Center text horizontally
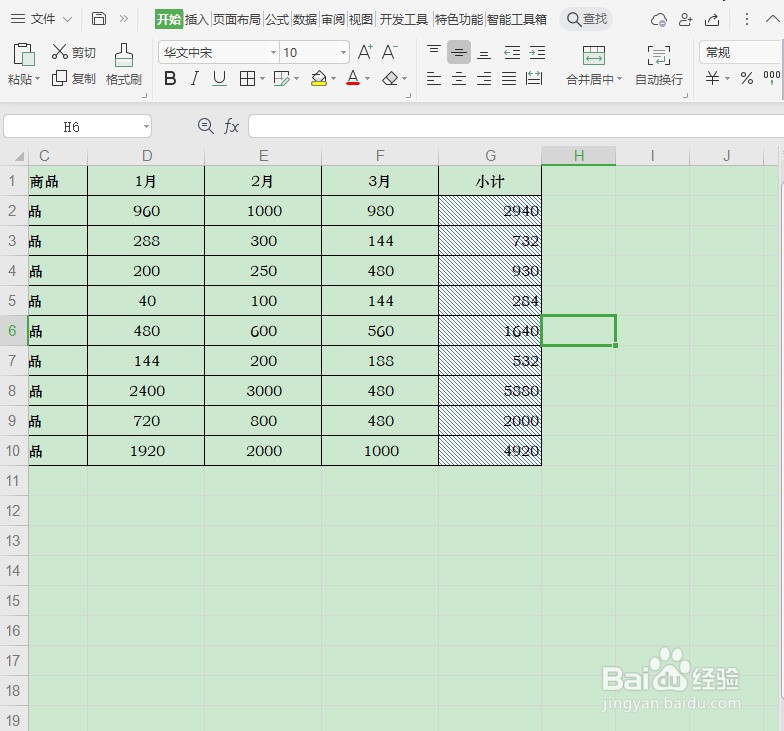The height and width of the screenshot is (731, 784). click(459, 78)
